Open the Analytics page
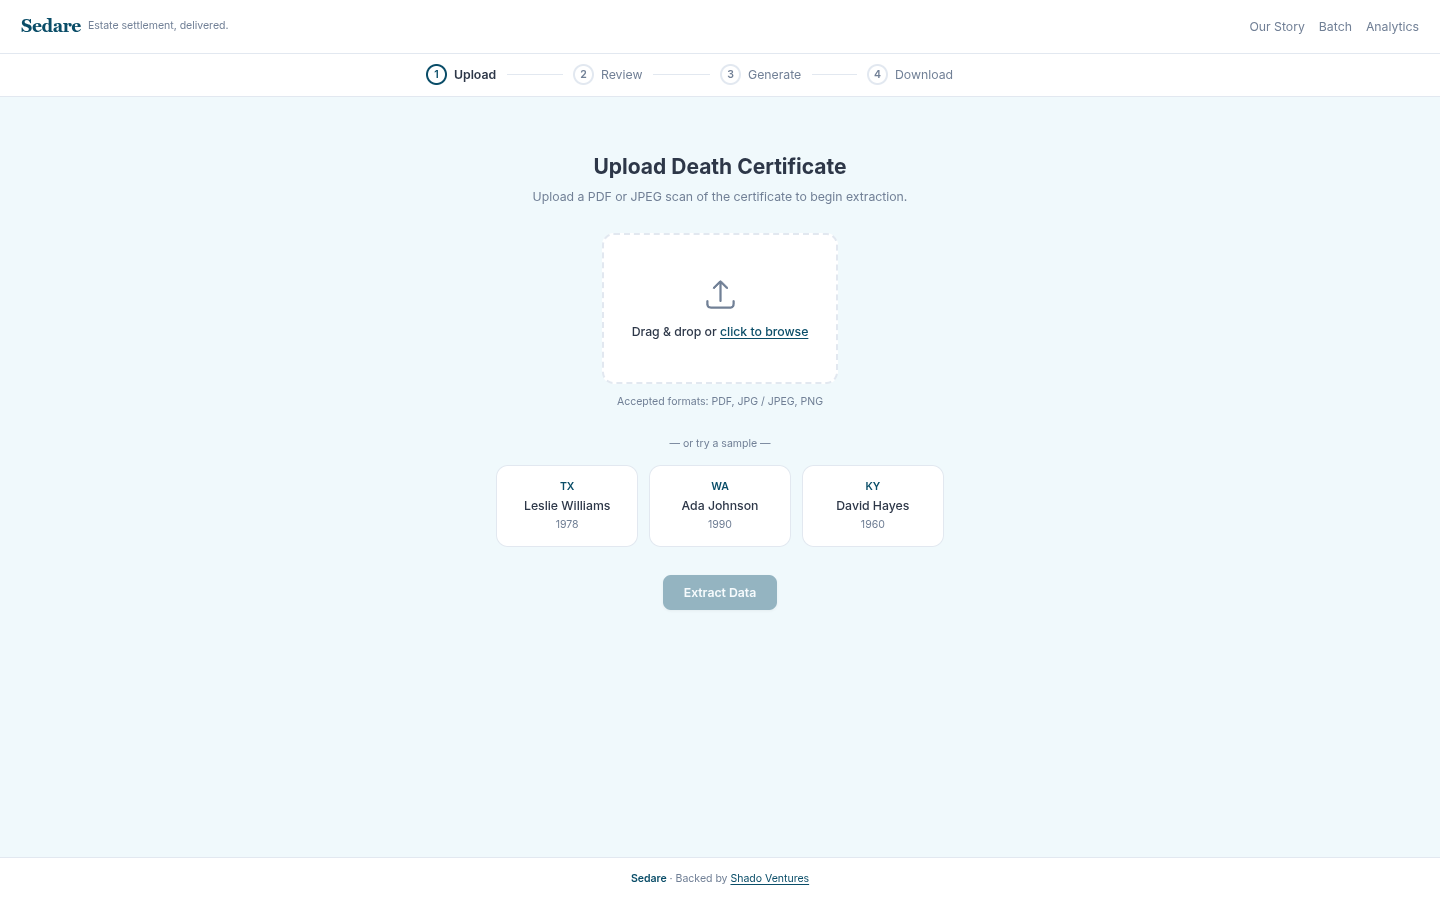 point(1391,27)
